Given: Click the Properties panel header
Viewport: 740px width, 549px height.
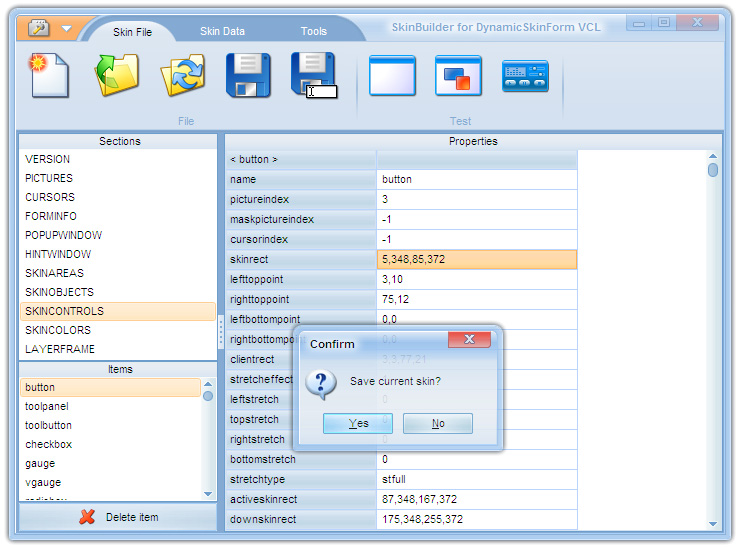Looking at the screenshot, I should [x=473, y=141].
